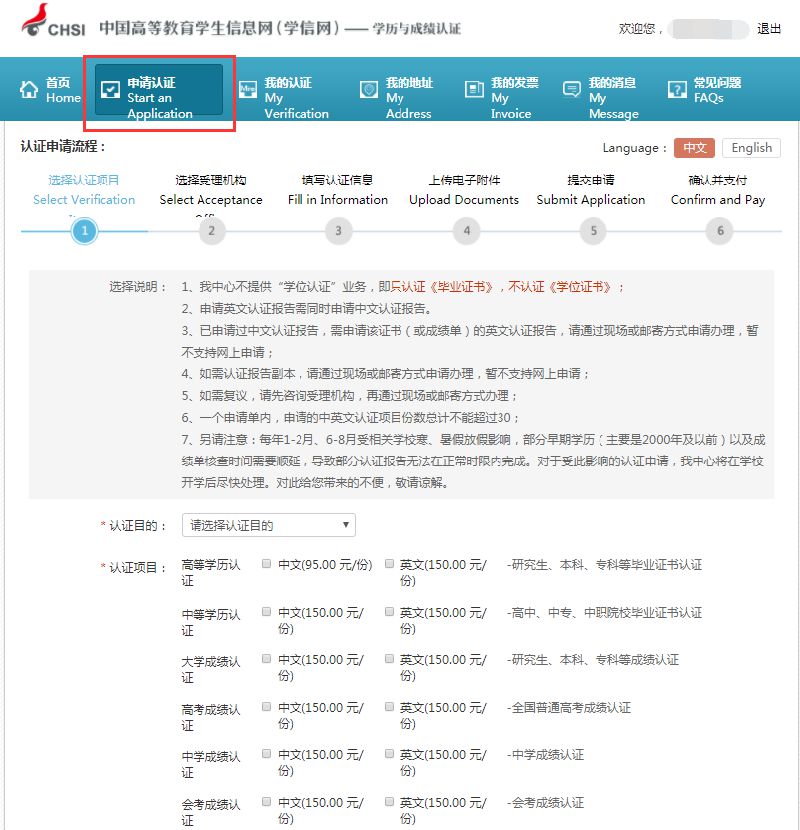
Task: Click Fill in Information step label
Action: tap(338, 200)
